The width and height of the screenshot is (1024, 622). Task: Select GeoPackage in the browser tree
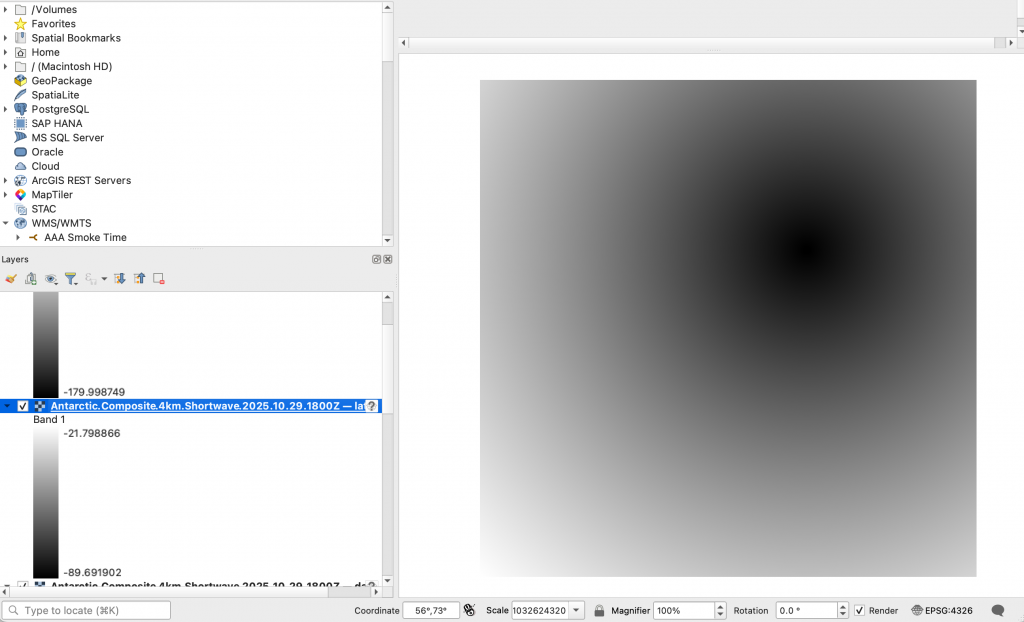click(61, 81)
